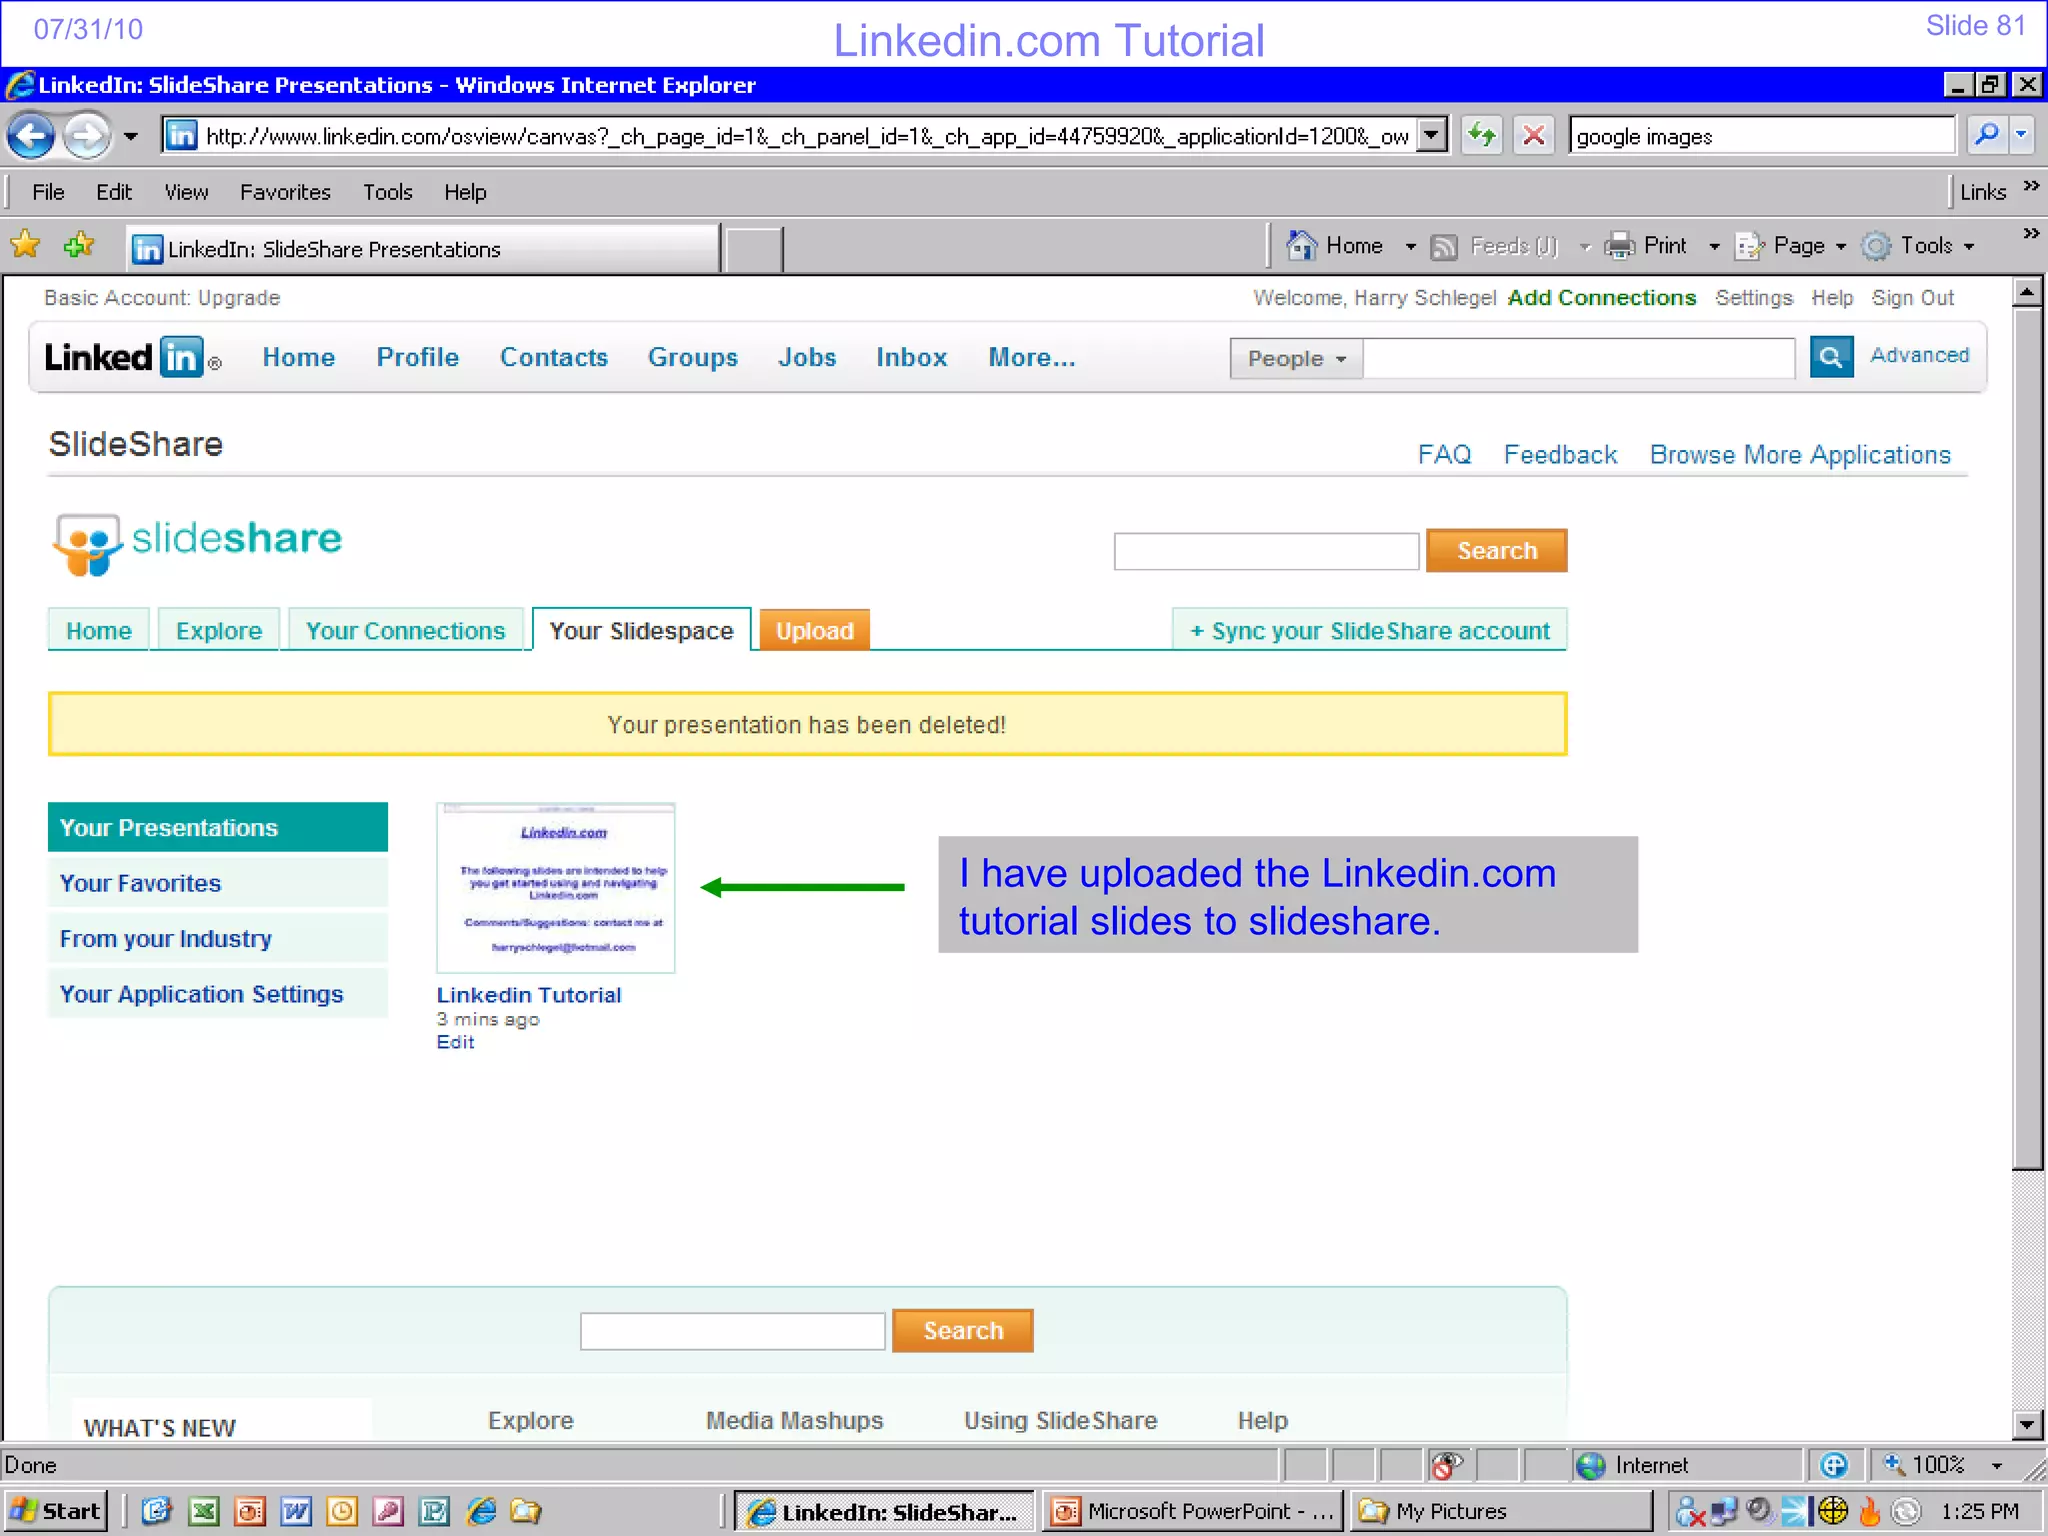Switch to Microsoft PowerPoint taskbar button
2048x1536 pixels.
coord(1195,1511)
